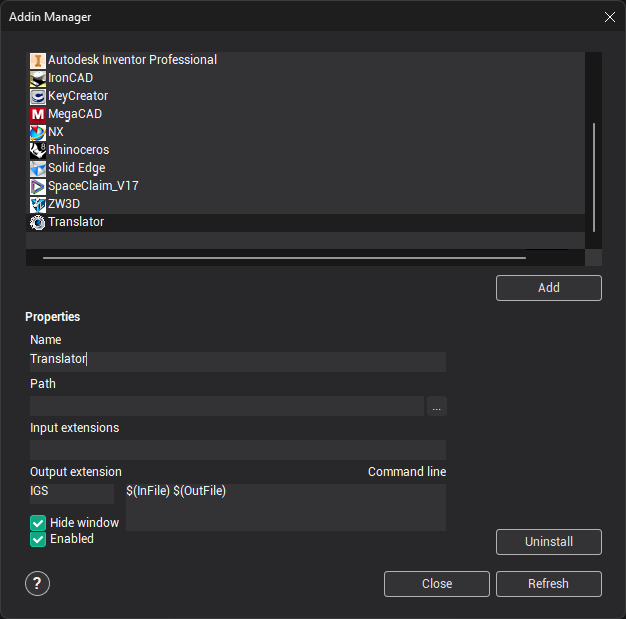626x619 pixels.
Task: Click the Name text field
Action: click(x=237, y=361)
